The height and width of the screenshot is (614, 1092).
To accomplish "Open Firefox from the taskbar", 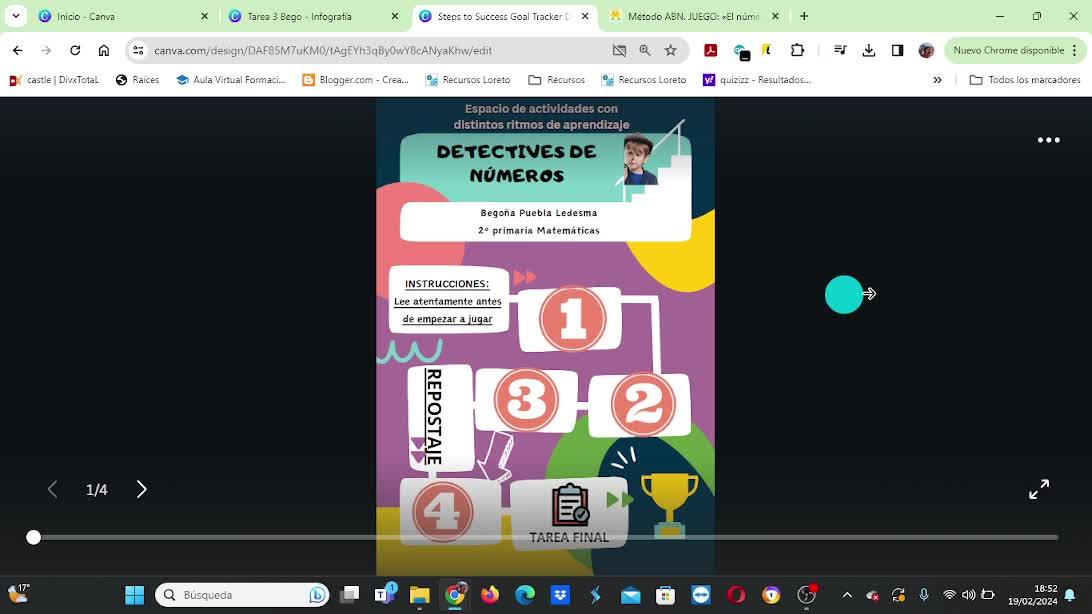I will [490, 595].
